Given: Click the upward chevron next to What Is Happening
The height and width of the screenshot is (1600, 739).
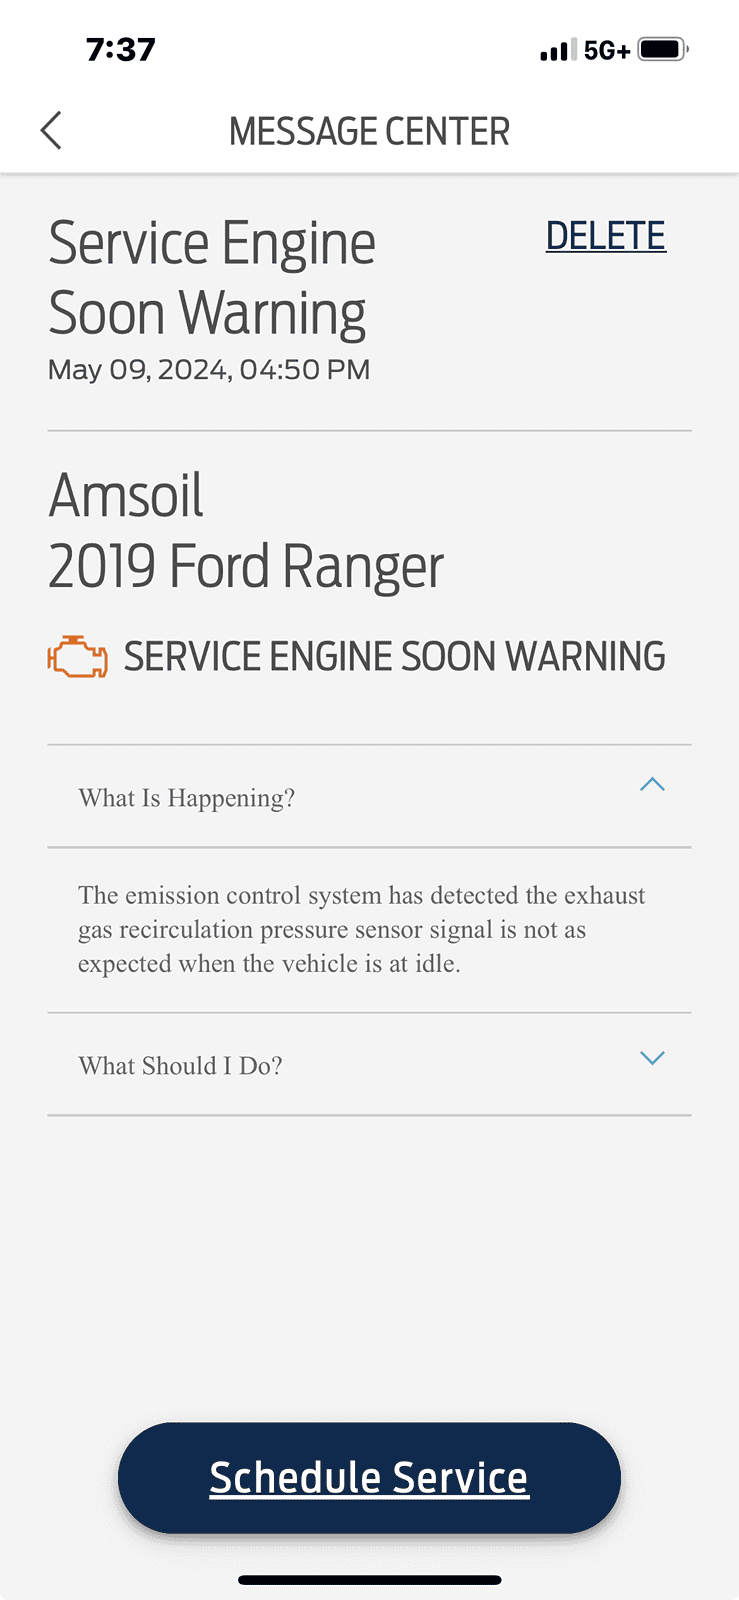Looking at the screenshot, I should tap(652, 784).
